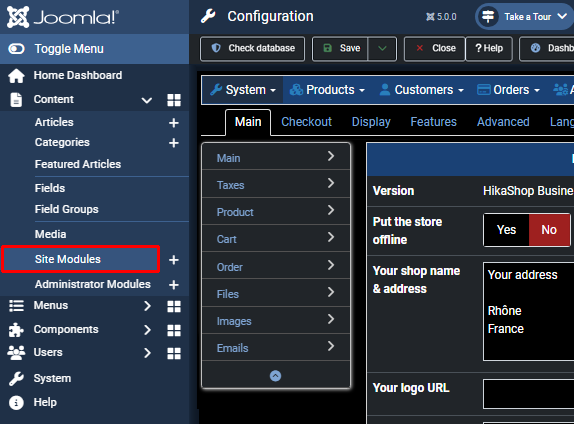Add new article with plus icon
This screenshot has height=424, width=574.
click(x=174, y=123)
